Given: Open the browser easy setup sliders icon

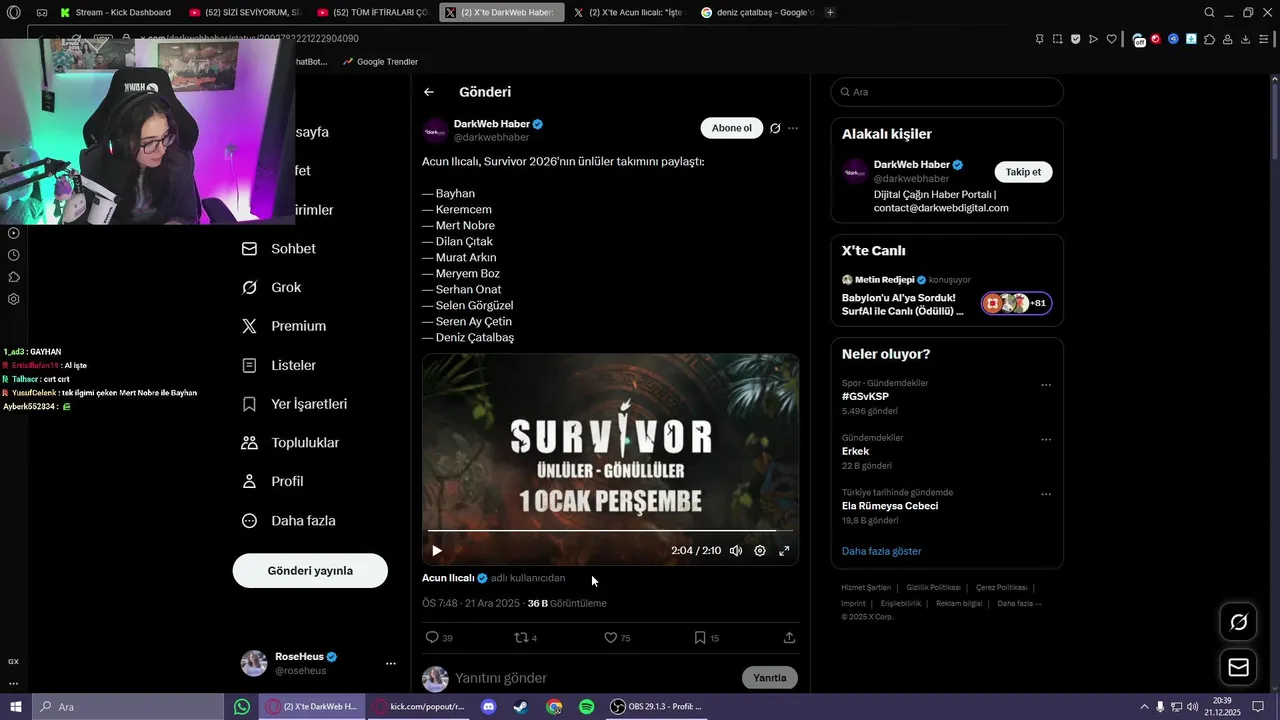Looking at the screenshot, I should click(x=1263, y=39).
